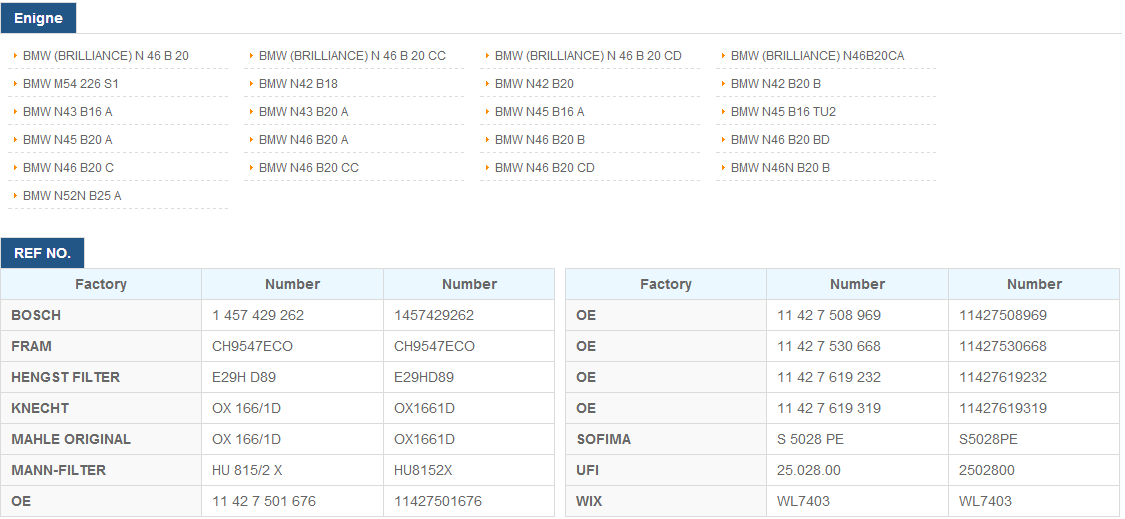The height and width of the screenshot is (519, 1125).
Task: Select the MAHLE ORIGINAL factory cell
Action: [101, 439]
